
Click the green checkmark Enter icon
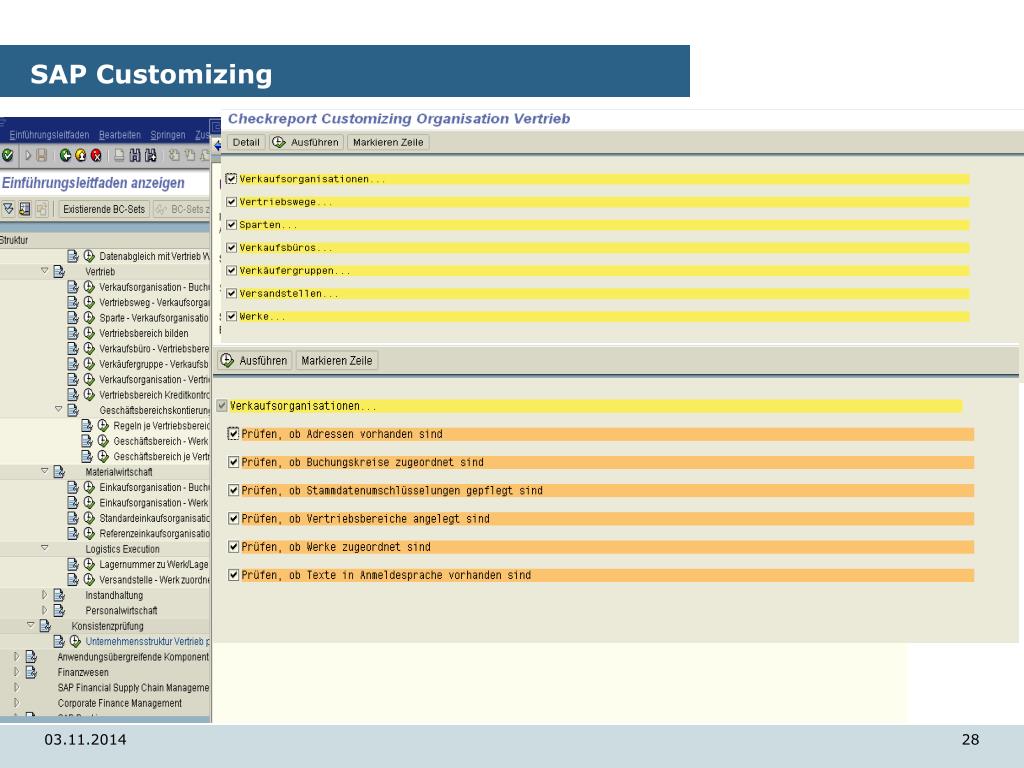[8, 155]
